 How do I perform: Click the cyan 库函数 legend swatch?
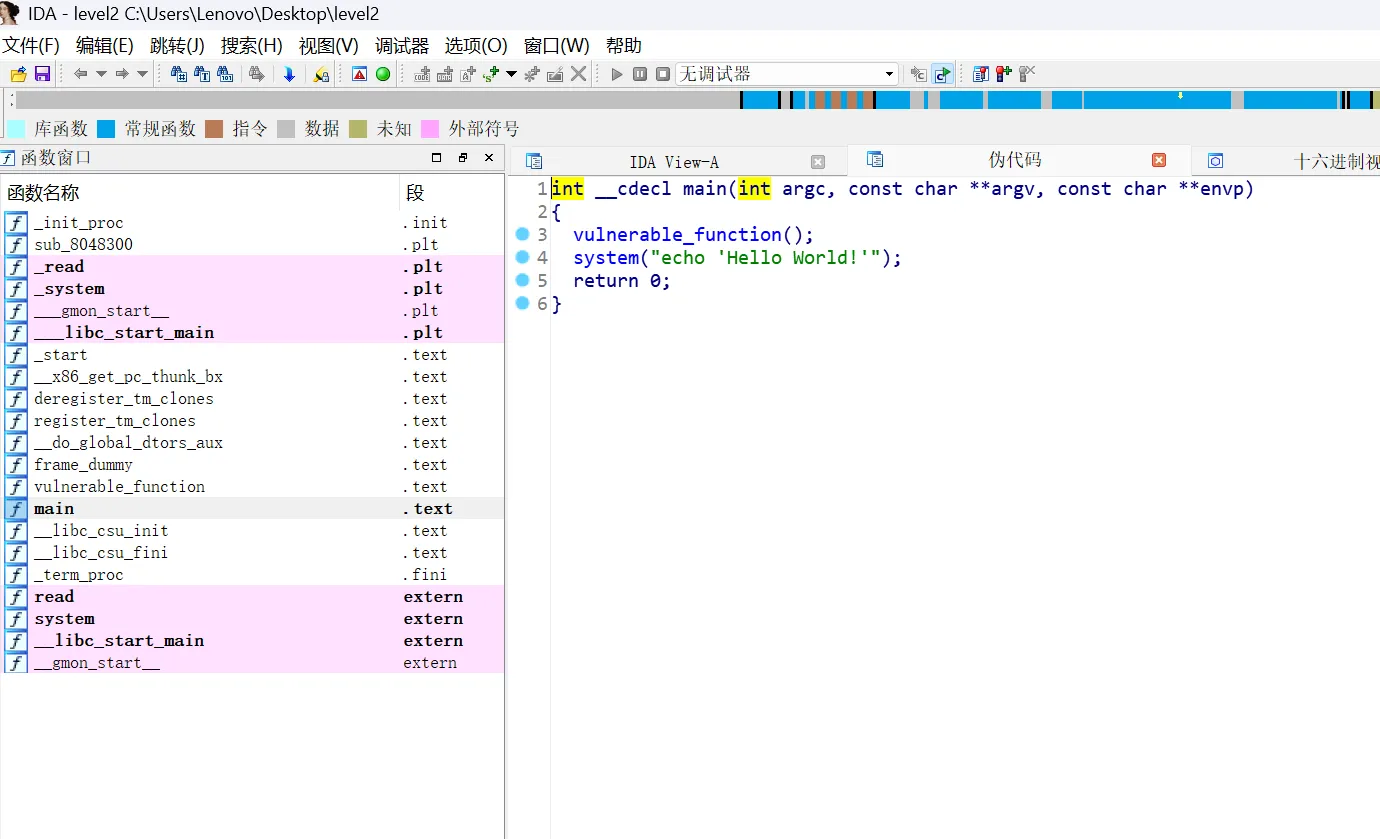click(16, 129)
